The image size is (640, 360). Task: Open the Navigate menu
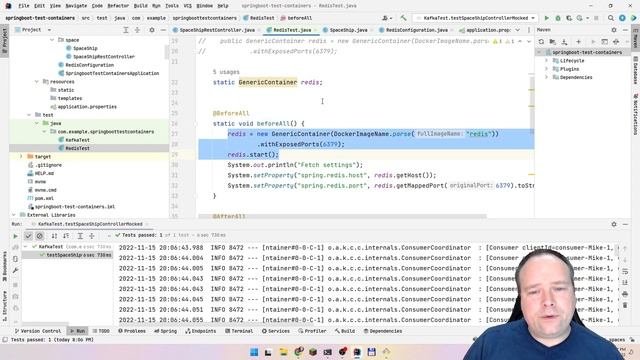tap(76, 6)
